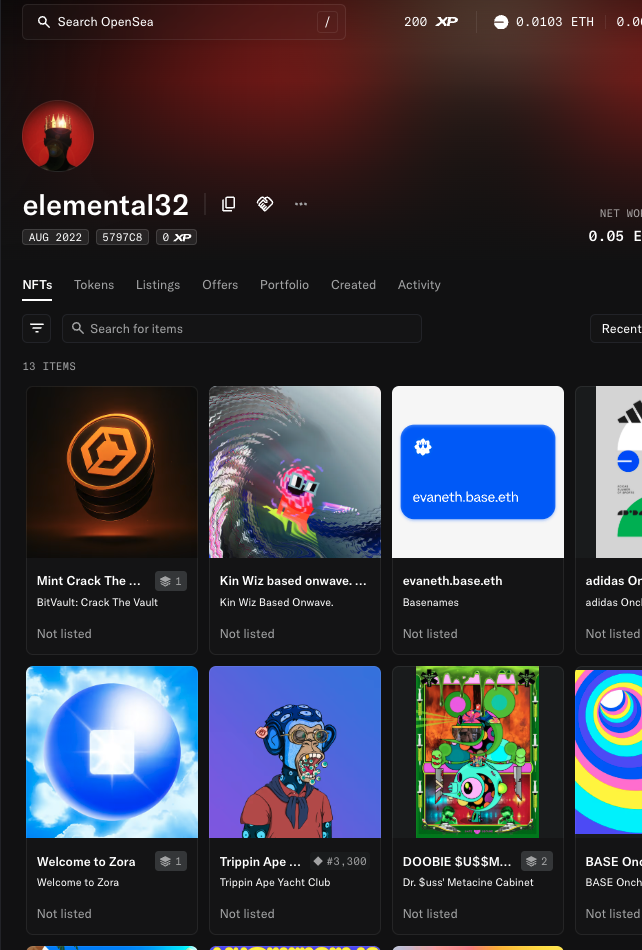Toggle the filter panel icon

click(x=37, y=328)
